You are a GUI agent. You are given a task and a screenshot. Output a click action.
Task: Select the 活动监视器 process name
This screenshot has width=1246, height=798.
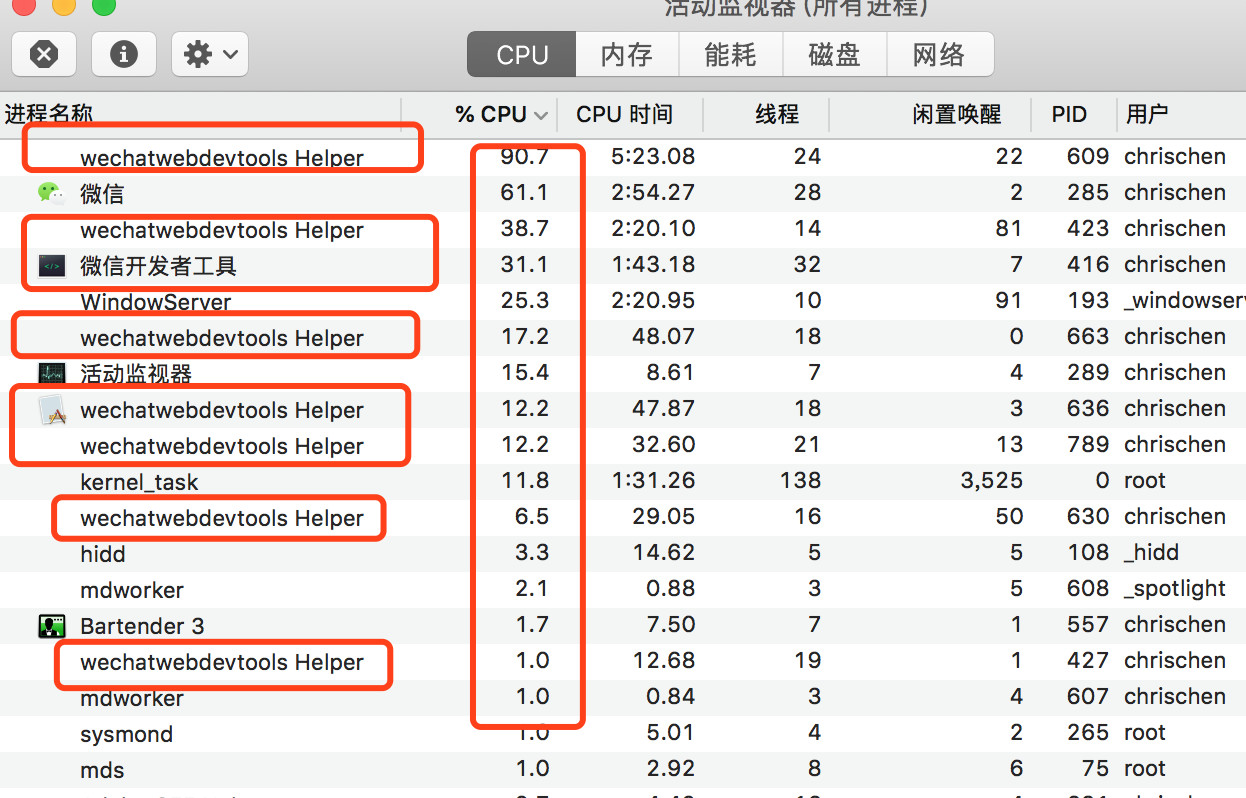[x=136, y=373]
